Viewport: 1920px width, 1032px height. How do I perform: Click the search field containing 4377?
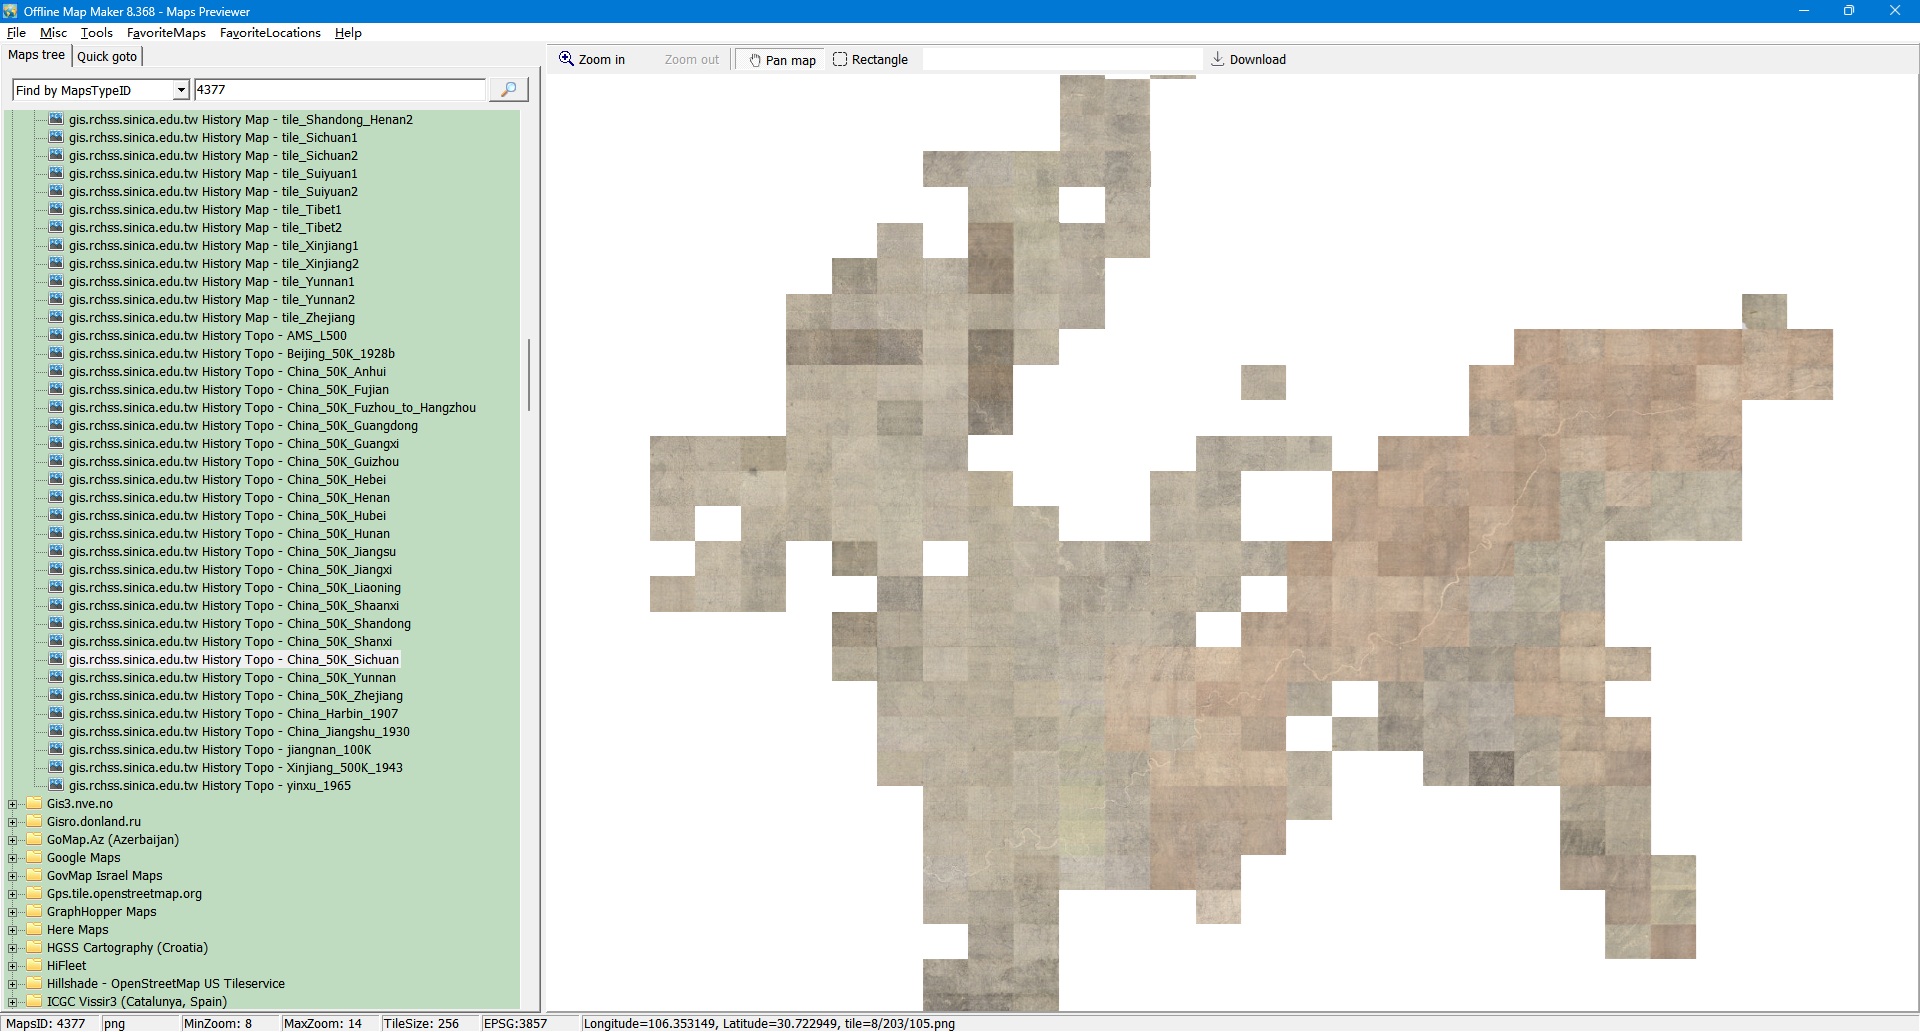point(338,90)
